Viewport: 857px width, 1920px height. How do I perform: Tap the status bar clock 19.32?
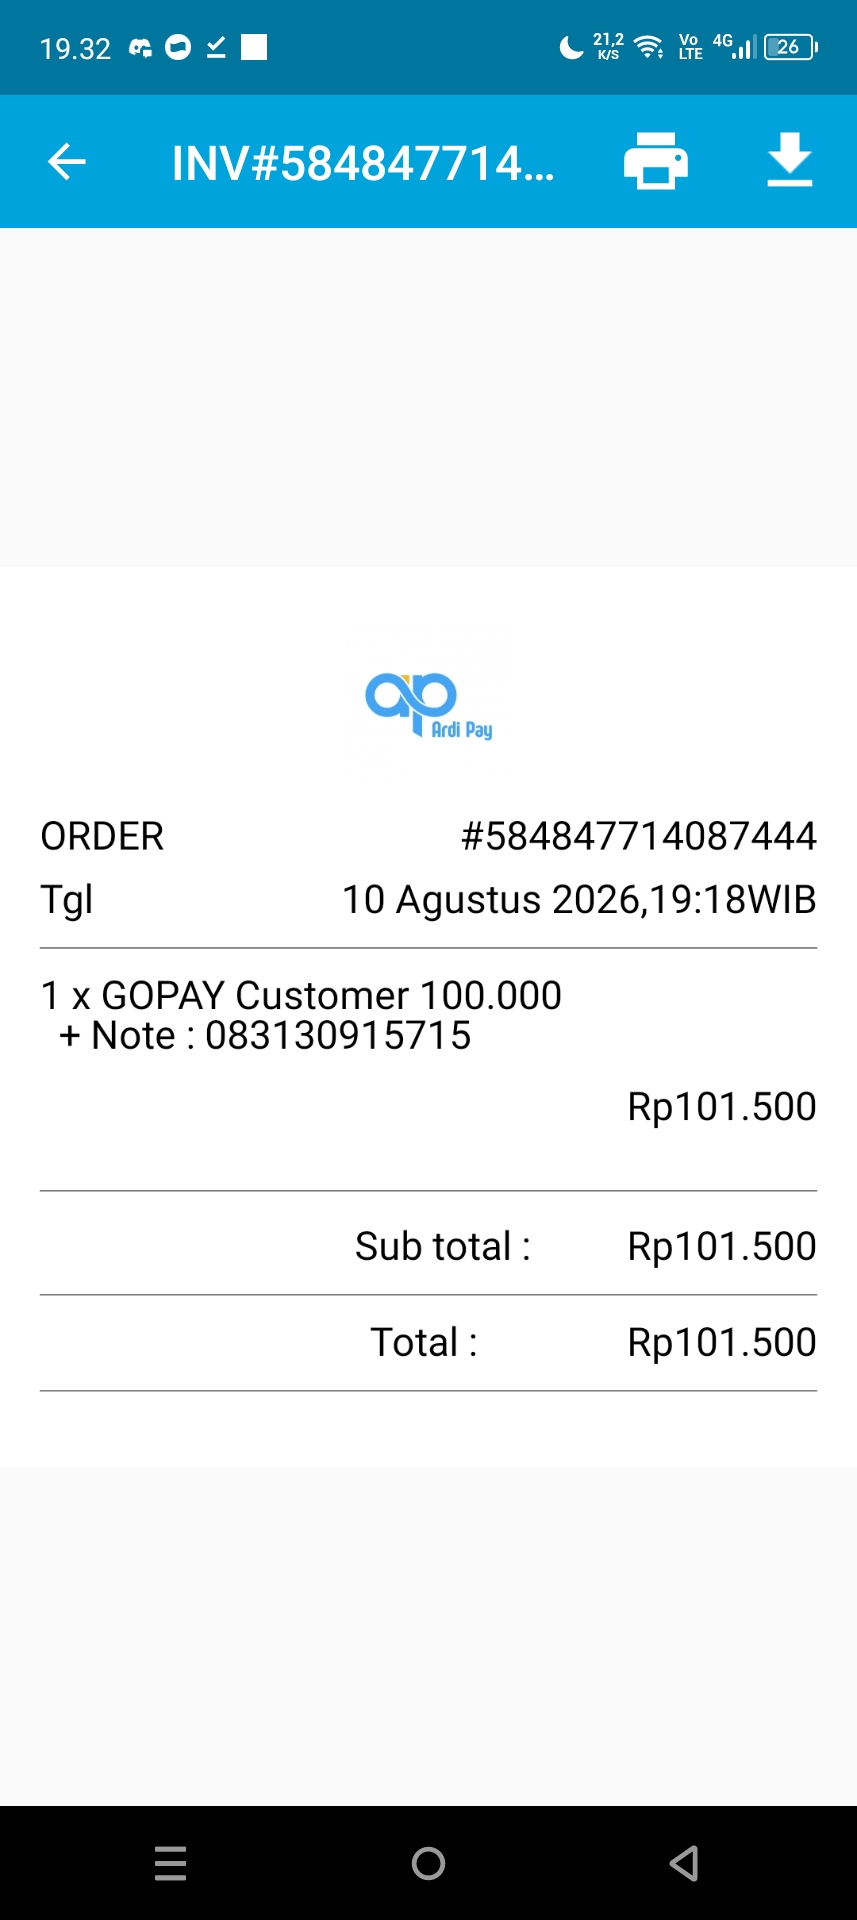75,48
